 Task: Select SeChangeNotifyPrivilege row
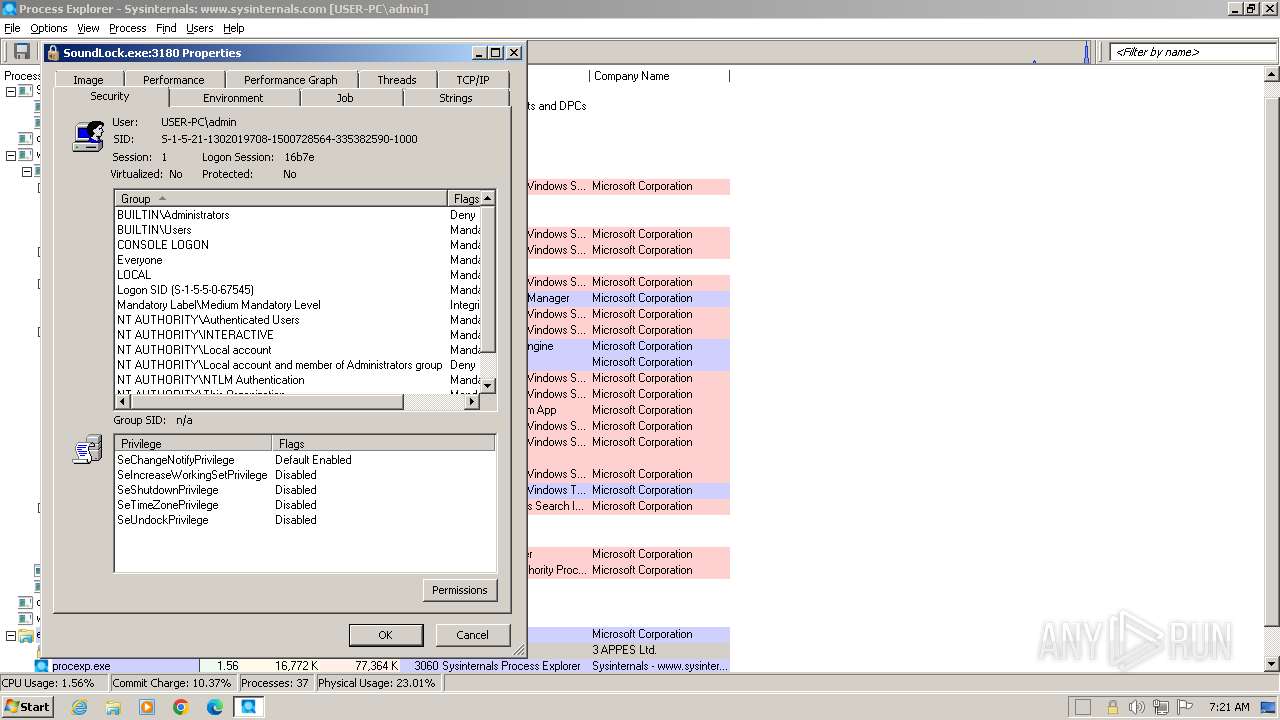click(x=305, y=460)
